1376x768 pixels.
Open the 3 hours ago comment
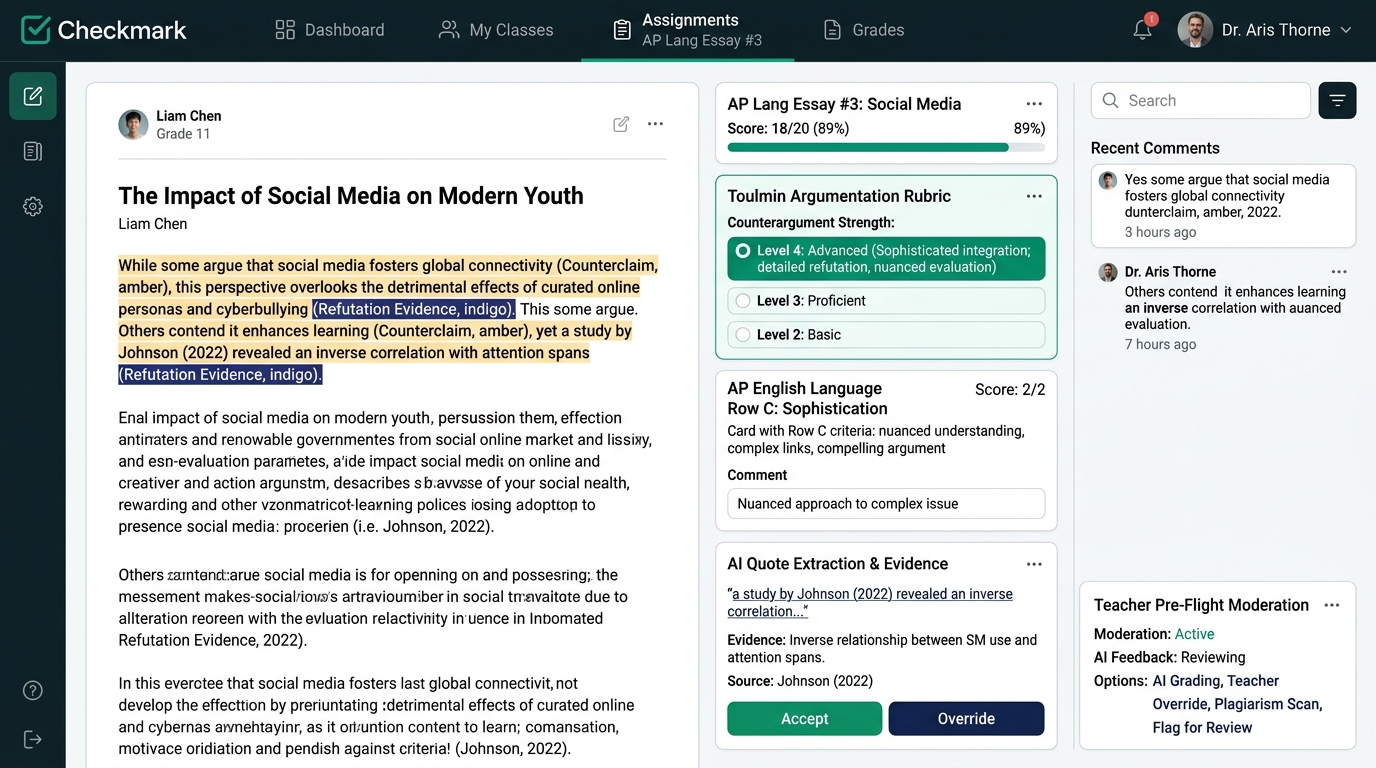pyautogui.click(x=1223, y=206)
